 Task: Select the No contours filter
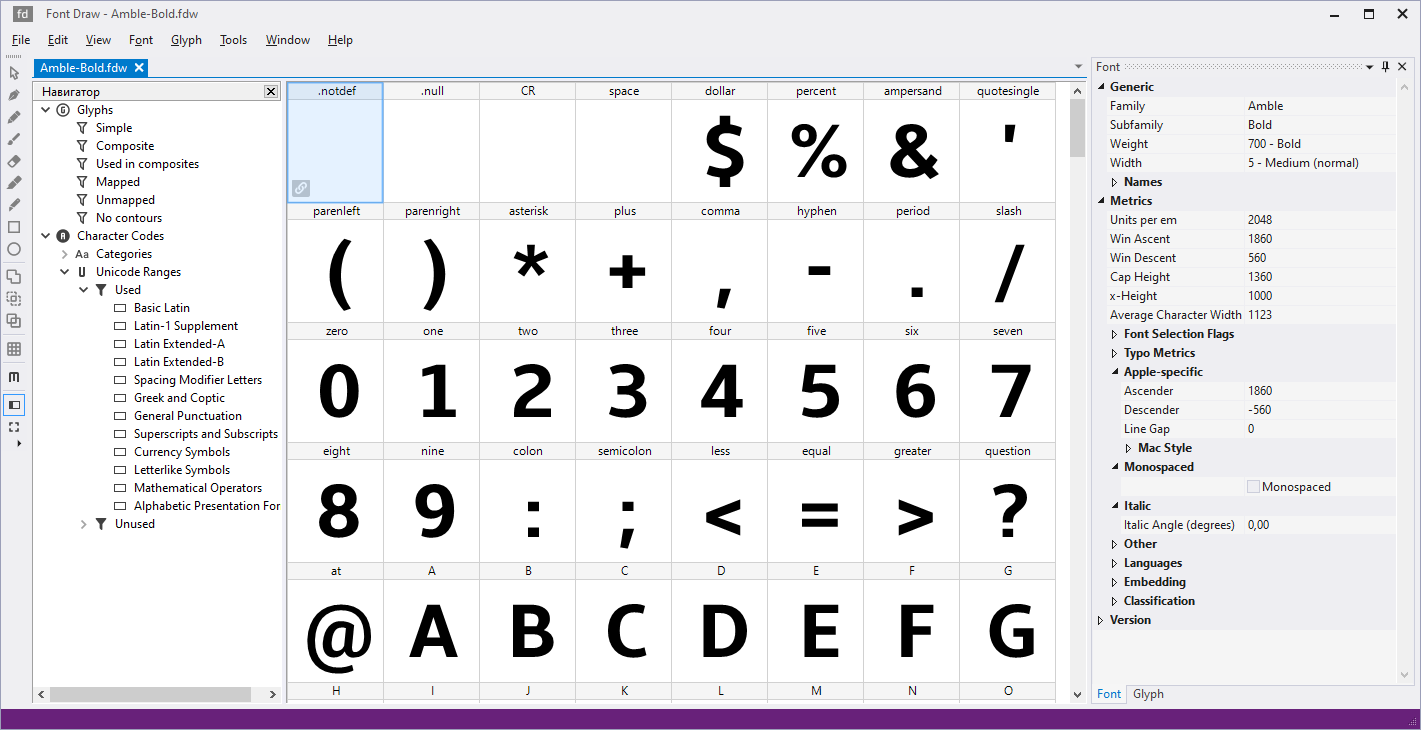129,218
